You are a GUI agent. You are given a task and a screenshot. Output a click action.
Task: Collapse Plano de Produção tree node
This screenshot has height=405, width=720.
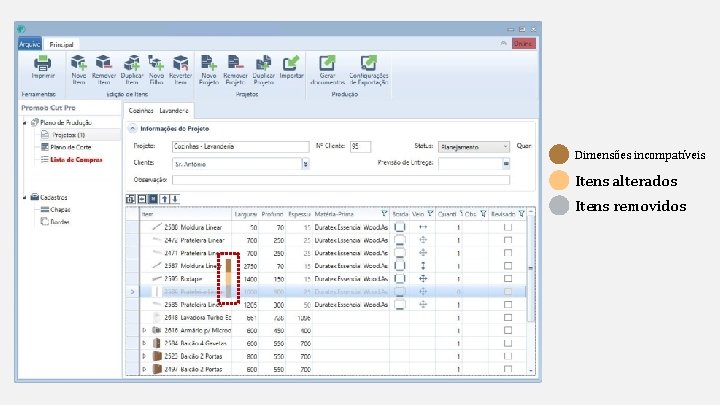[x=25, y=123]
